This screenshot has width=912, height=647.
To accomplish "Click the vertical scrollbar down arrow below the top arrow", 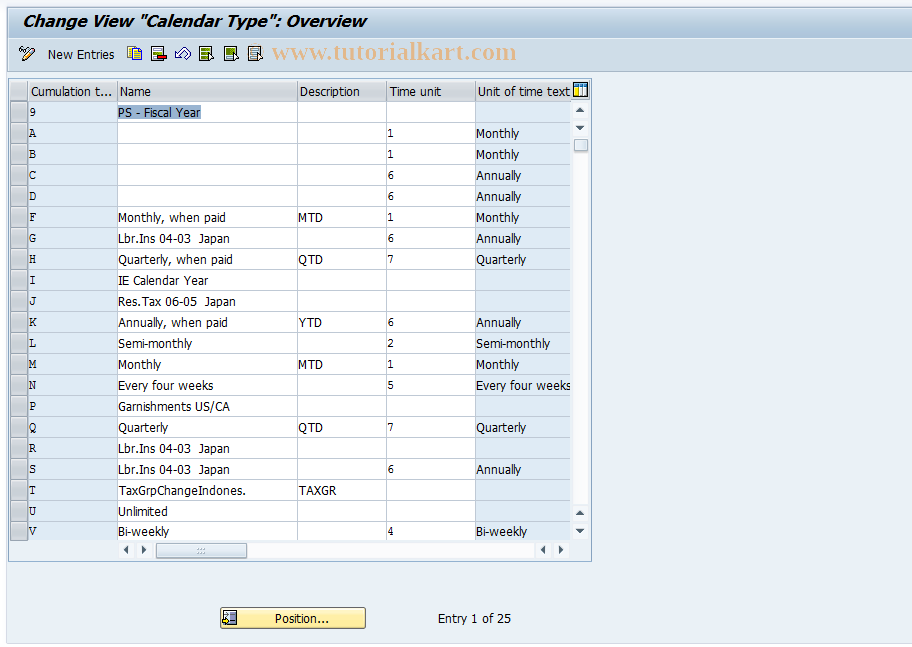I will (580, 127).
